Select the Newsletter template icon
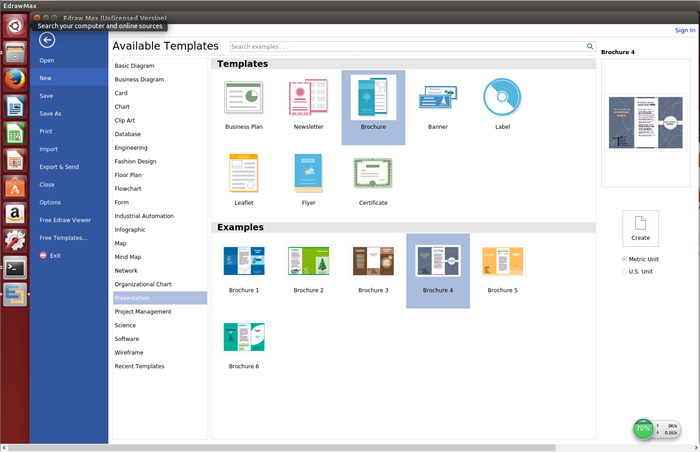 (308, 97)
